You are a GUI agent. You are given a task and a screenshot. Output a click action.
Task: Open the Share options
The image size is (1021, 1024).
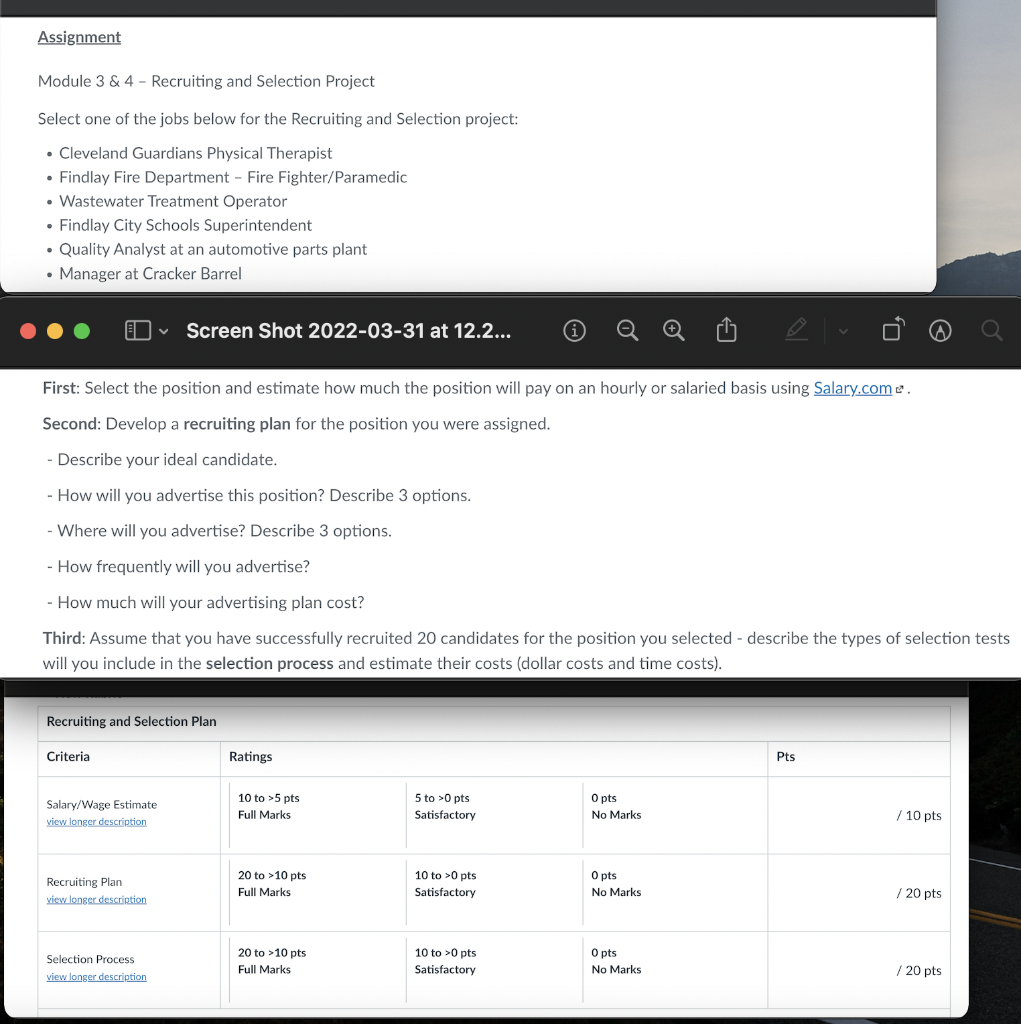726,330
